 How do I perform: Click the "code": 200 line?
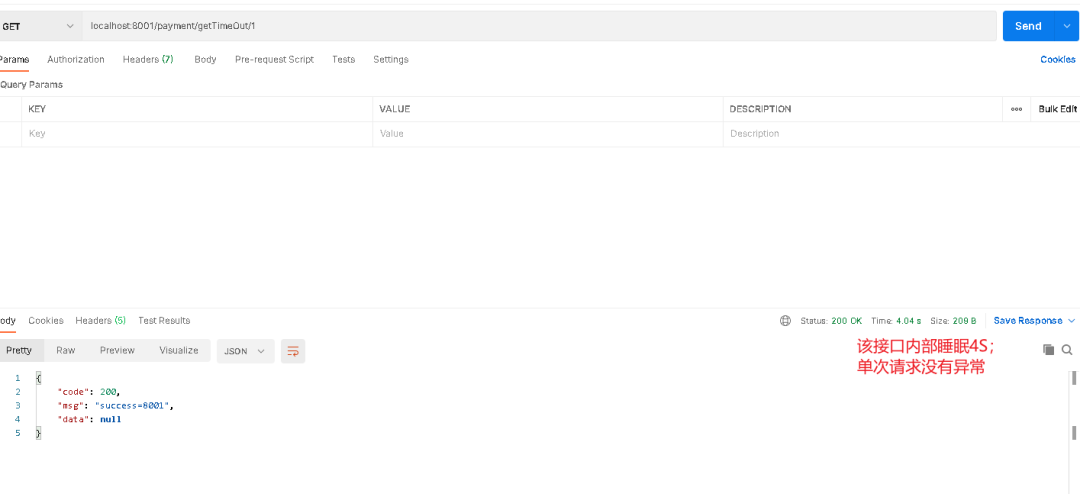pyautogui.click(x=89, y=391)
